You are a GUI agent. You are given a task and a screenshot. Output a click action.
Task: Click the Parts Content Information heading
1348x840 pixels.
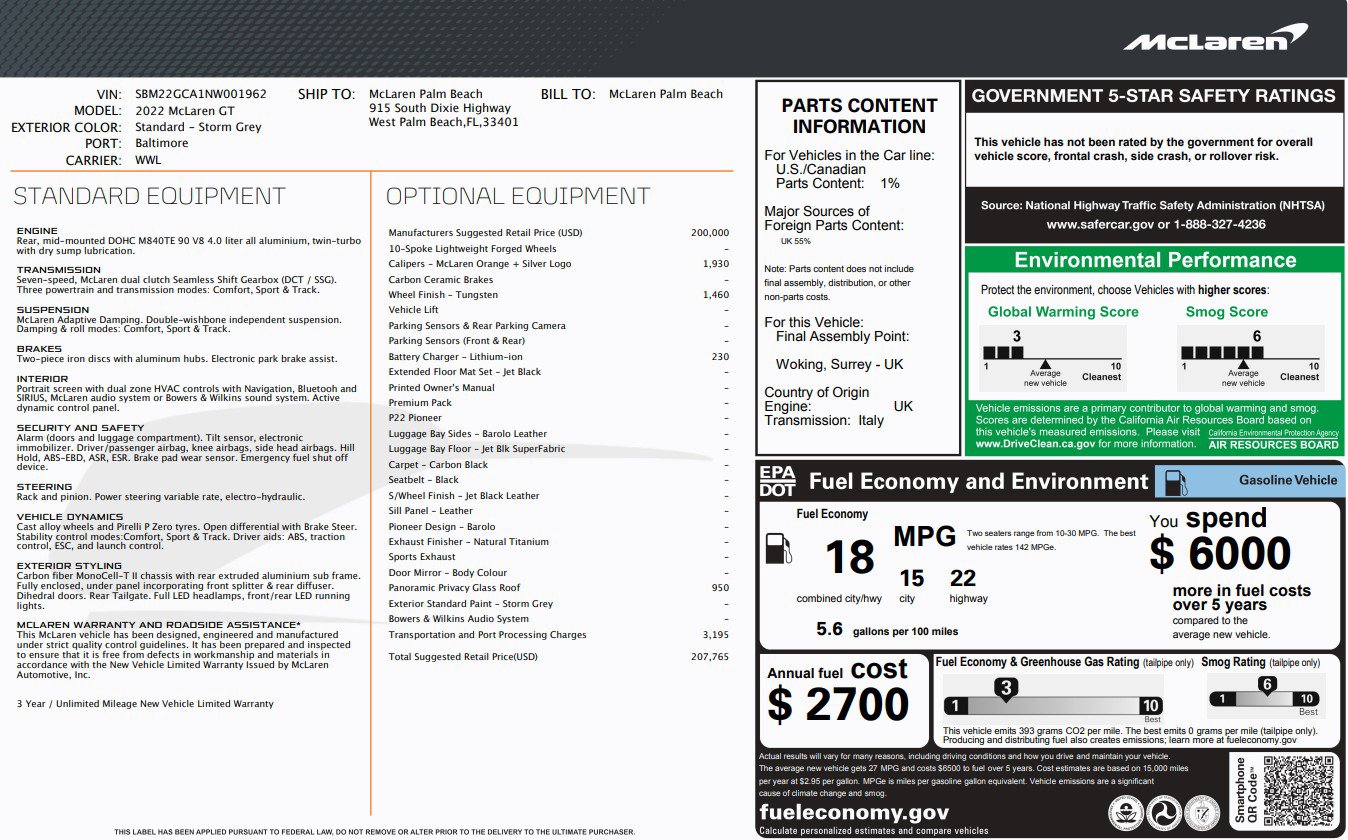pyautogui.click(x=859, y=116)
